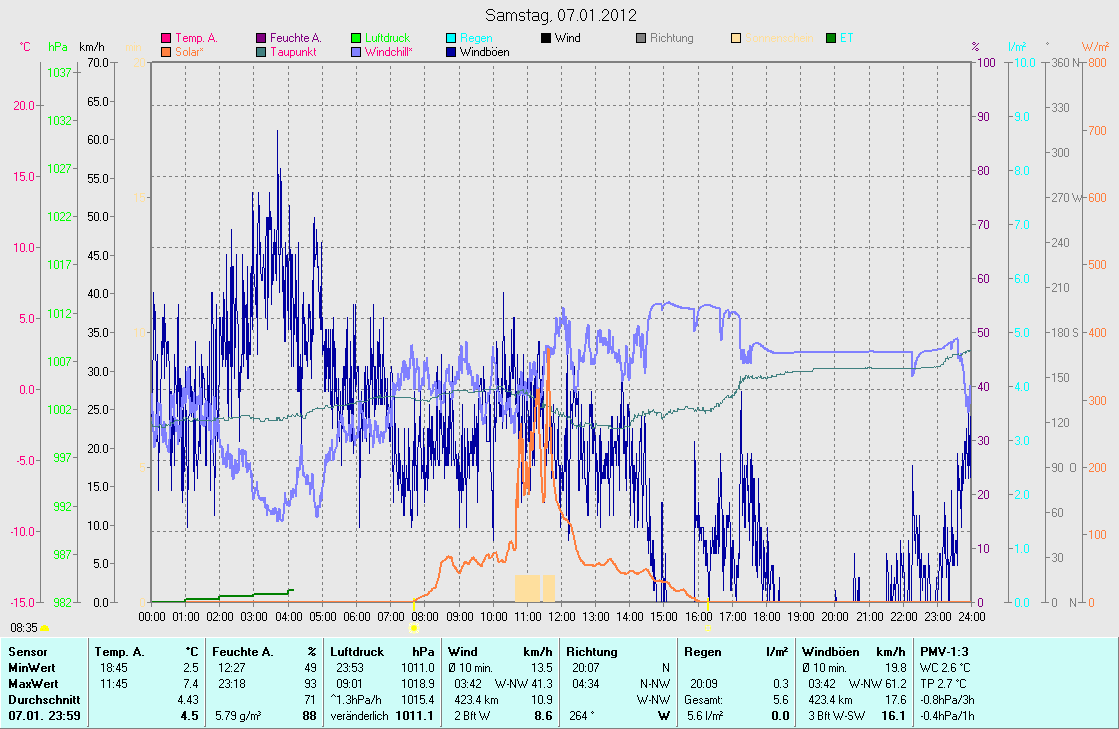Click the dark green ET legend swatch
This screenshot has width=1119, height=729.
(x=831, y=38)
